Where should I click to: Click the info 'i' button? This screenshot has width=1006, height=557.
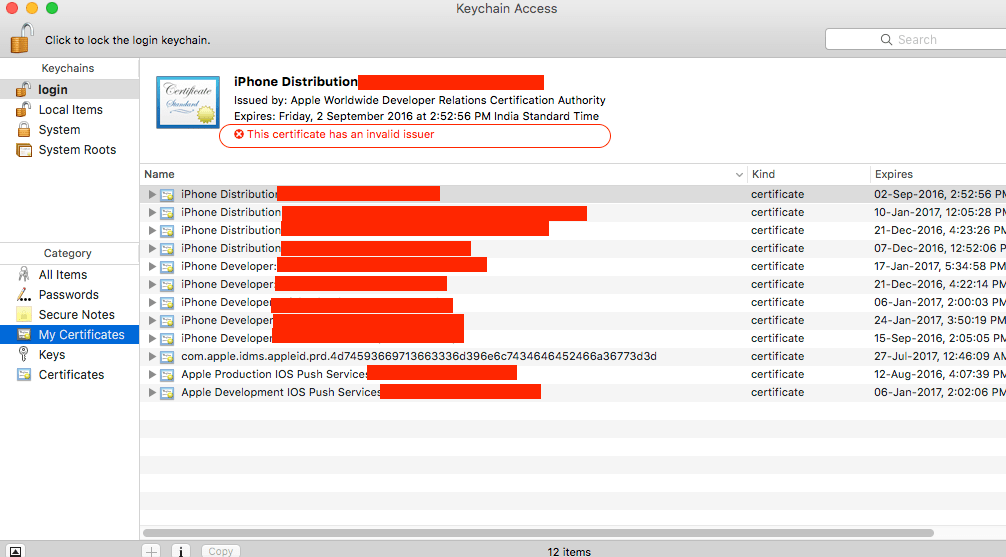point(181,551)
